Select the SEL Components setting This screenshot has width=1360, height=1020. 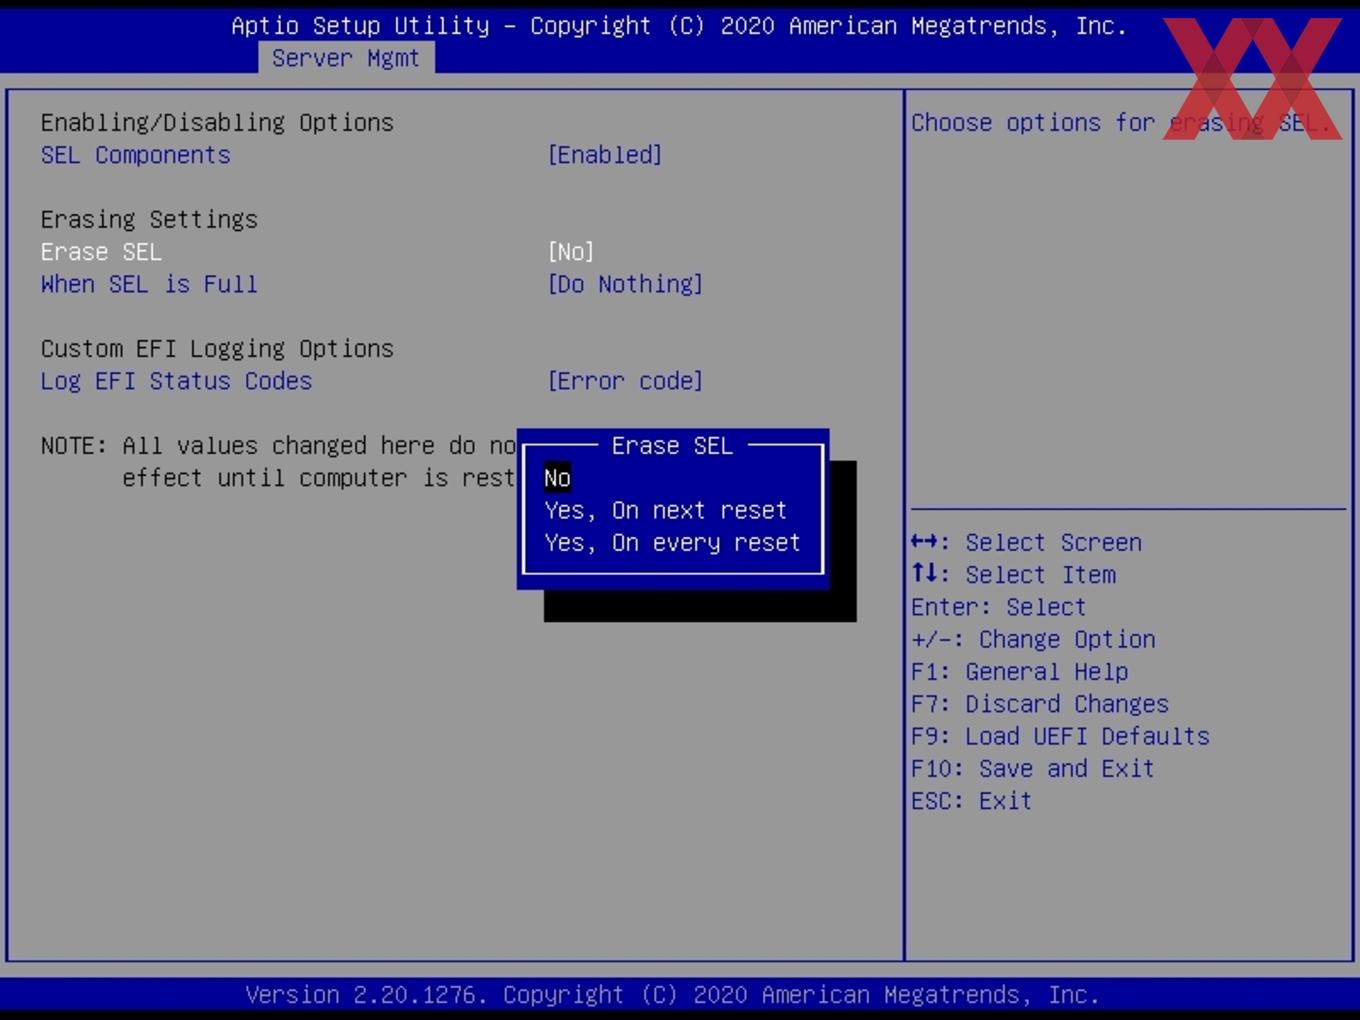point(136,155)
